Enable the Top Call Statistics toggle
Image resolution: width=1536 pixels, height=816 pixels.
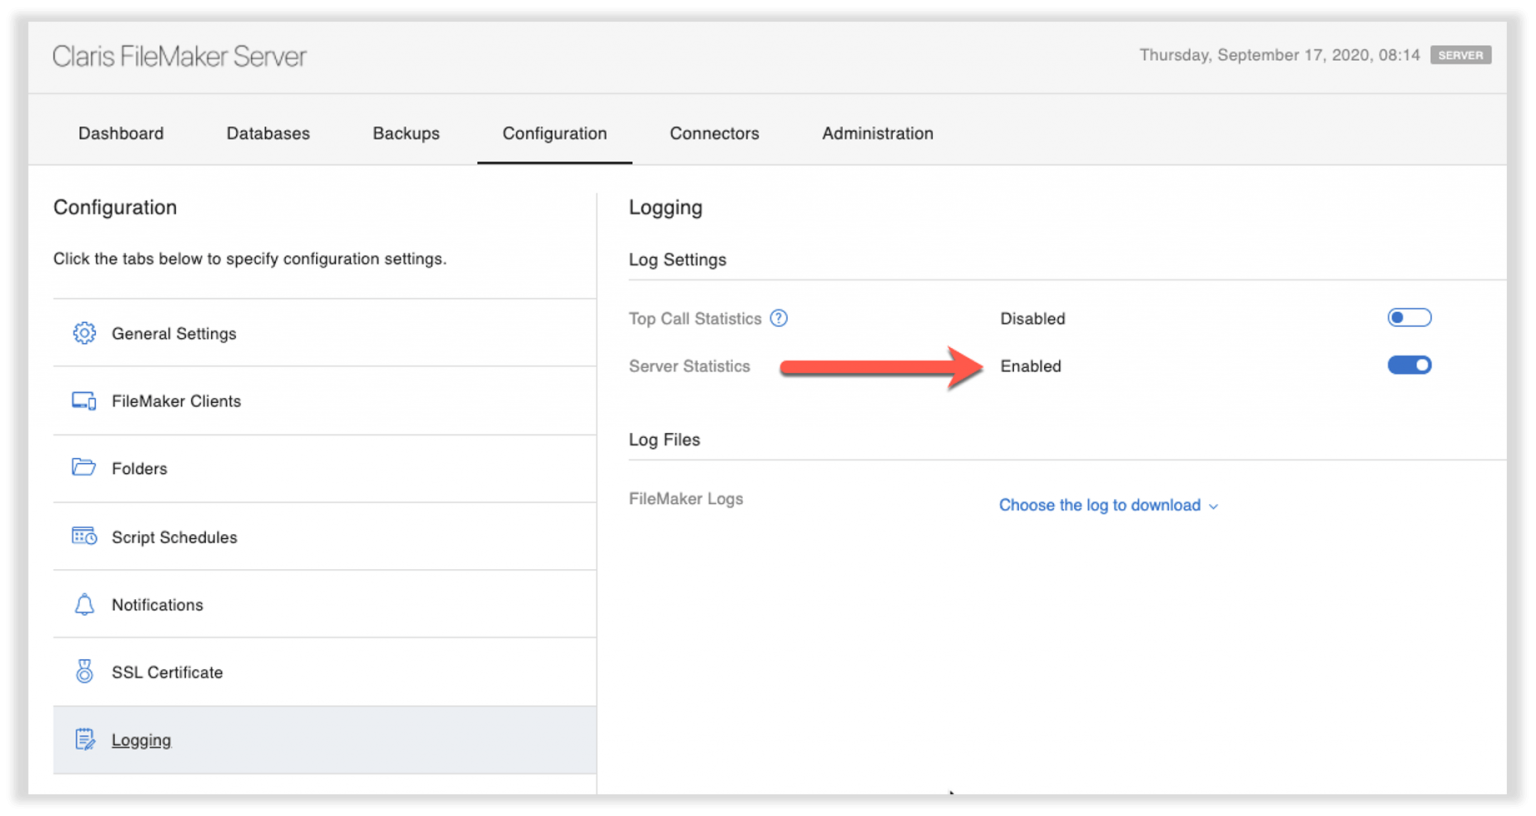[1409, 318]
